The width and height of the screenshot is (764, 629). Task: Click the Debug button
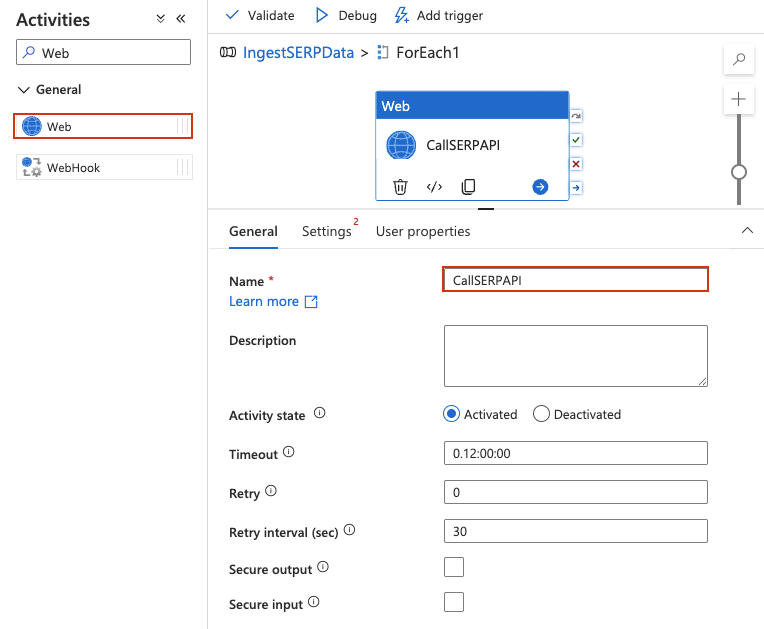coord(346,15)
